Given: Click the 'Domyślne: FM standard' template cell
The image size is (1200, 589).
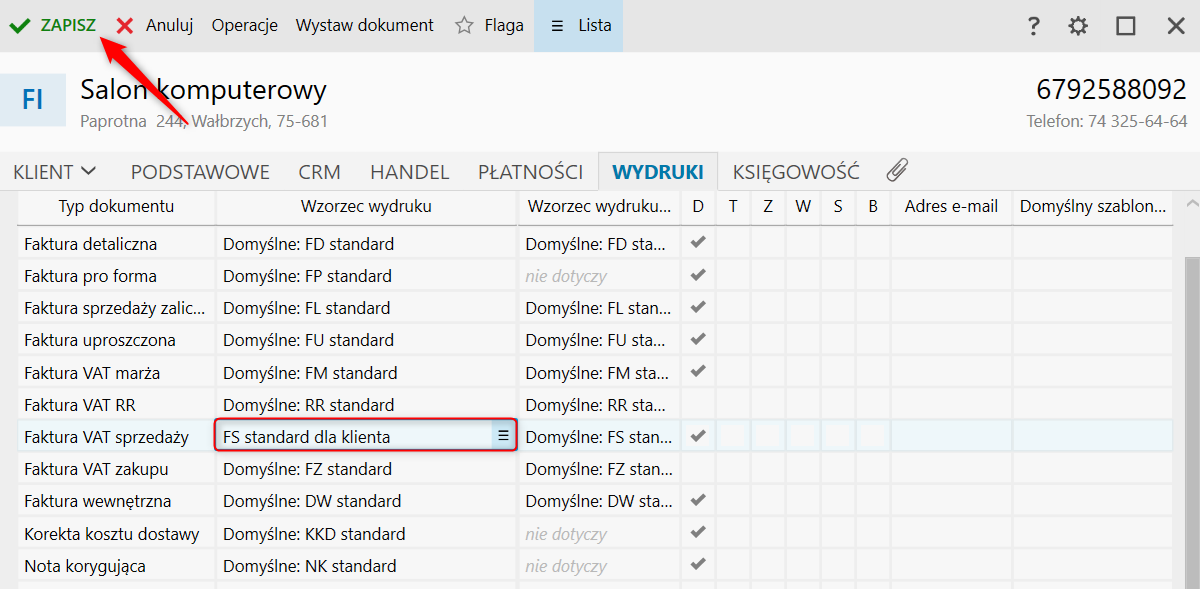Looking at the screenshot, I should (367, 372).
